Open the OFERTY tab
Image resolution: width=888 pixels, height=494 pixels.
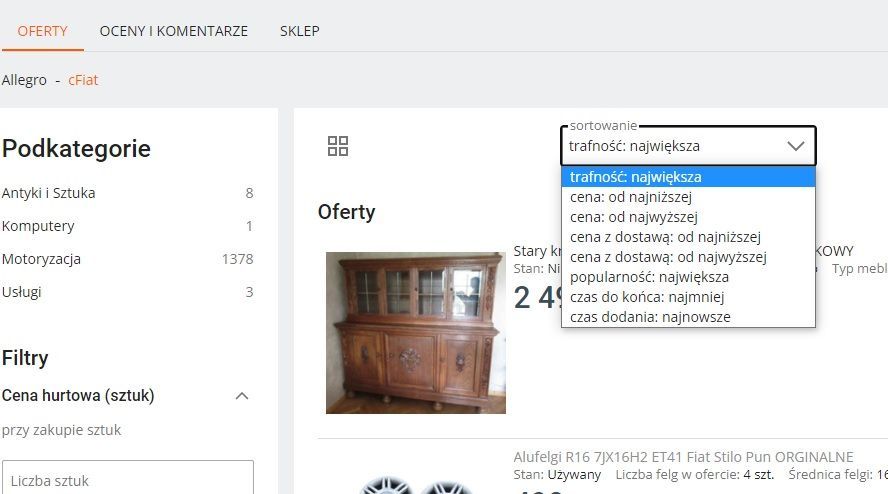click(42, 31)
